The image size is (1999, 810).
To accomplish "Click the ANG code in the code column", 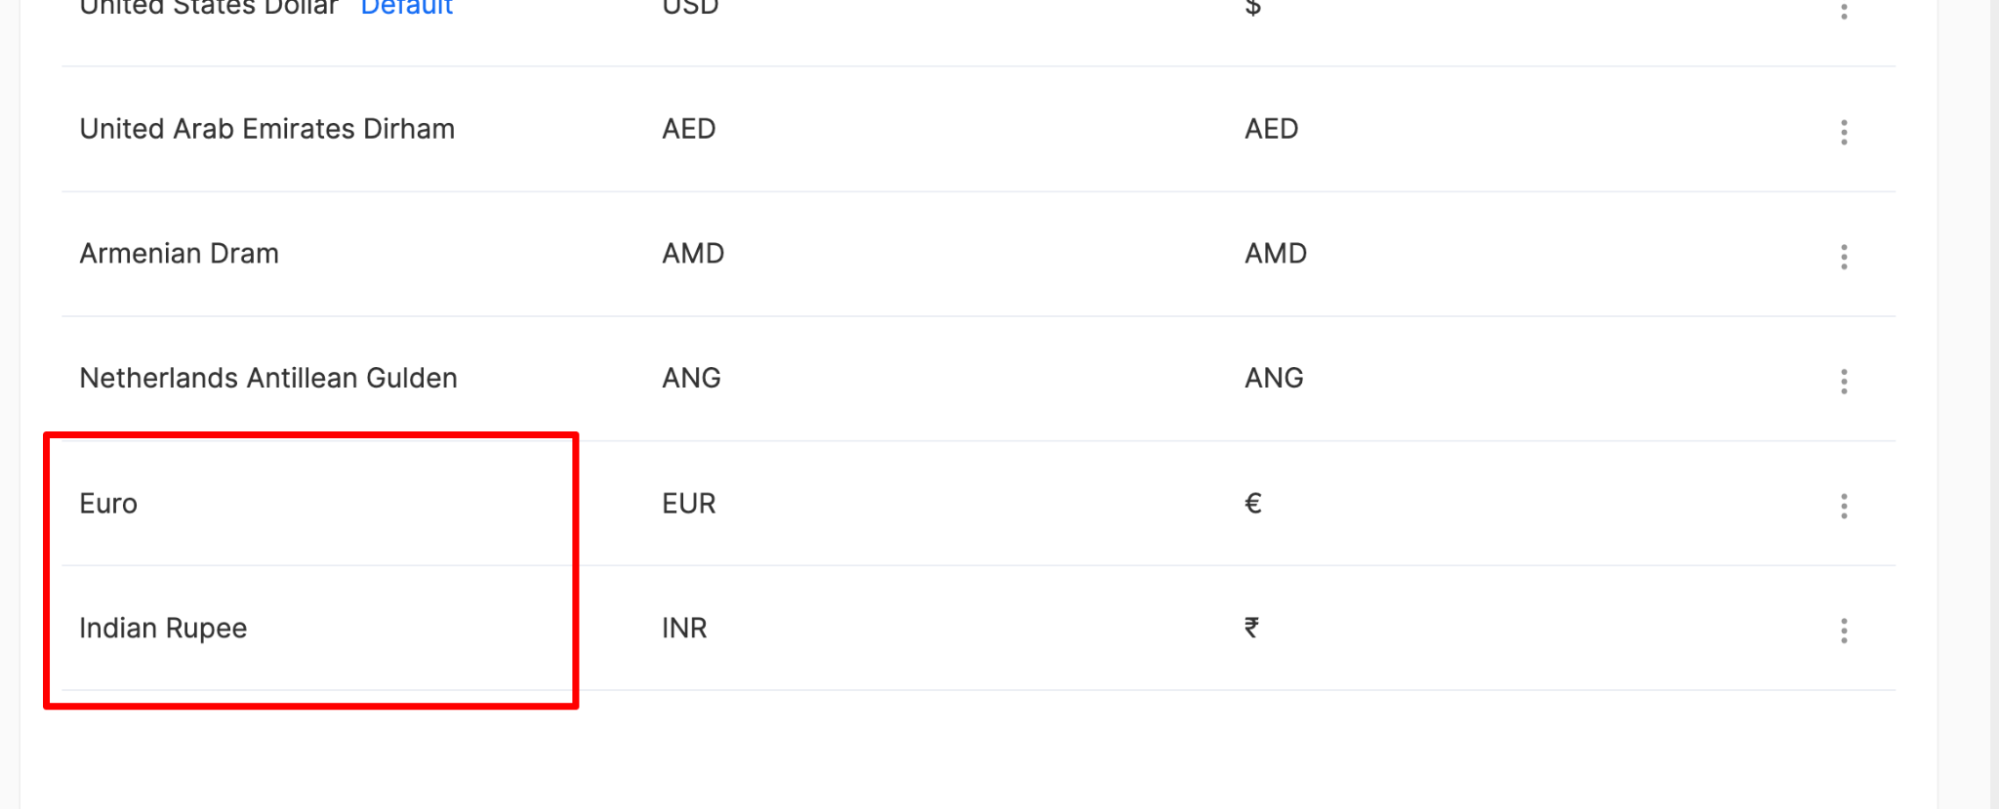I will [x=691, y=378].
